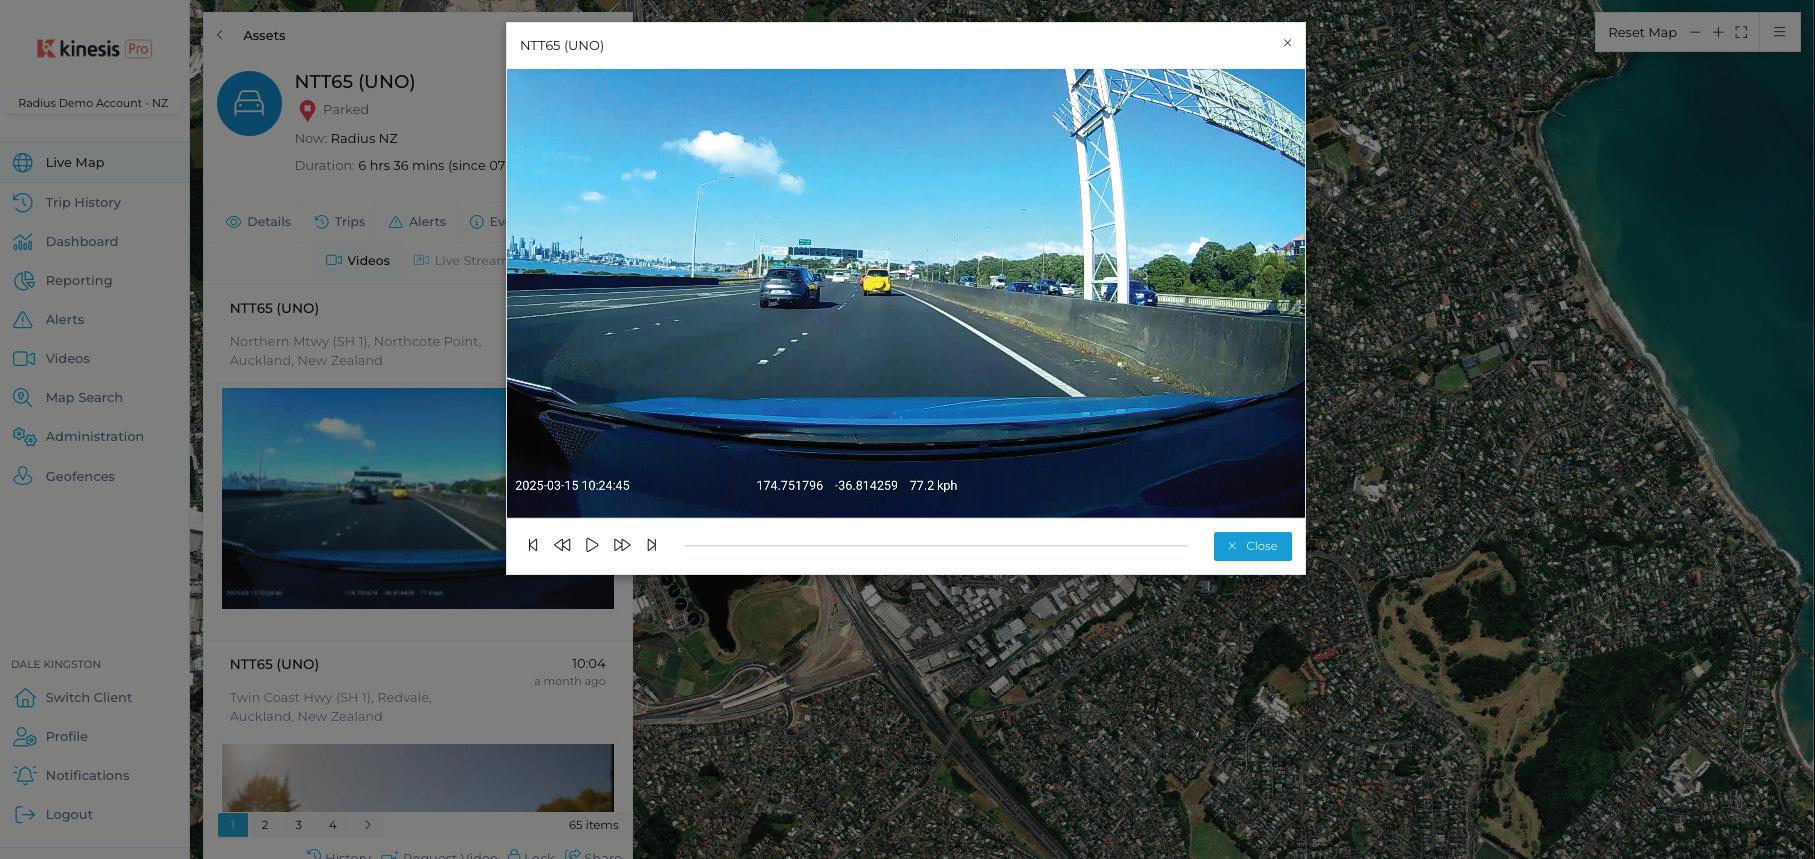
Task: Click the Reset Map button
Action: pyautogui.click(x=1642, y=32)
